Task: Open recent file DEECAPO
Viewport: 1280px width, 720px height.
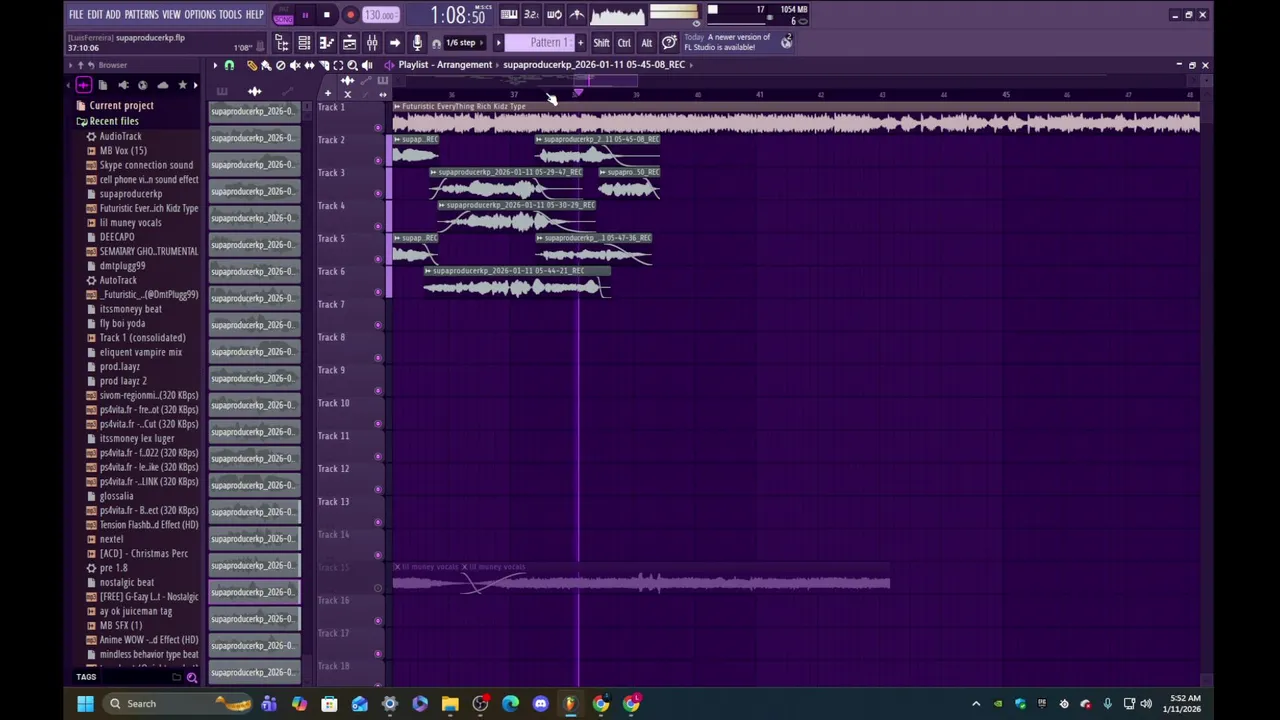Action: (116, 237)
